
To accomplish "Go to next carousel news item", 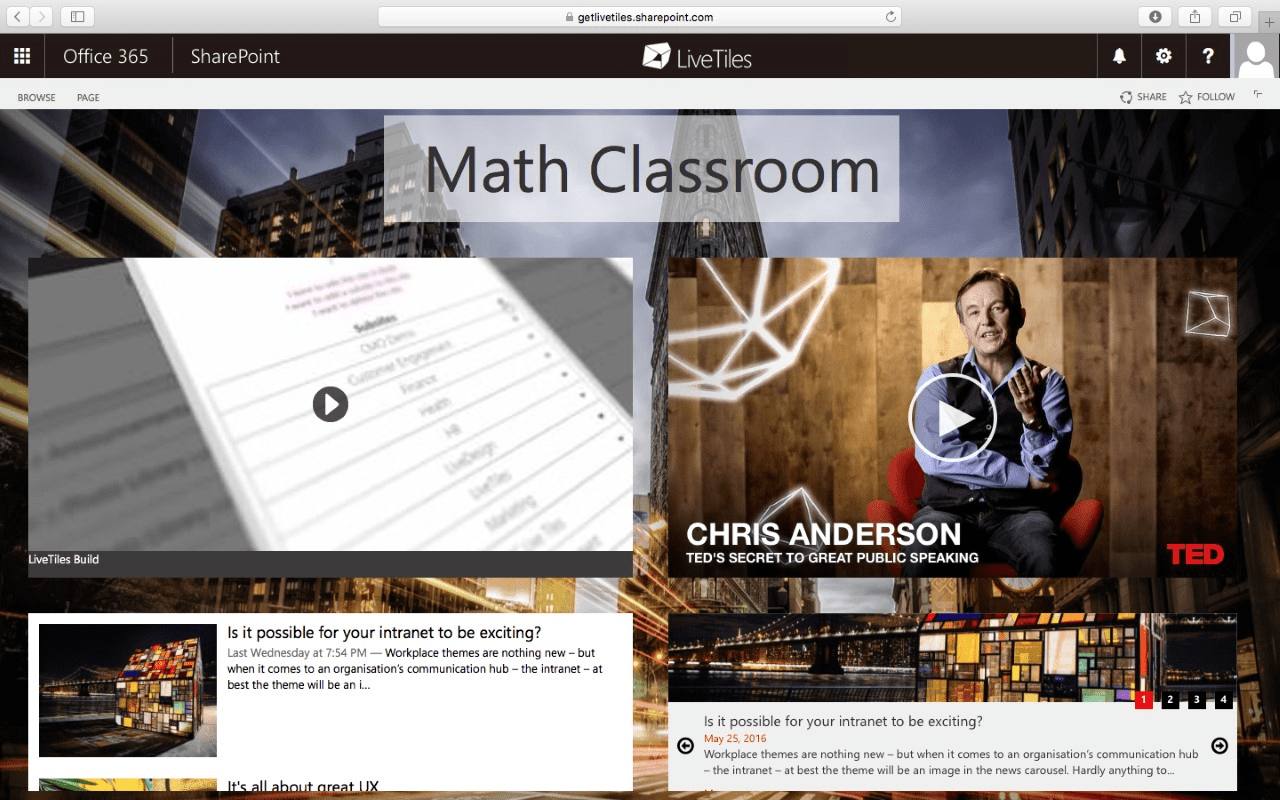I will click(1219, 745).
